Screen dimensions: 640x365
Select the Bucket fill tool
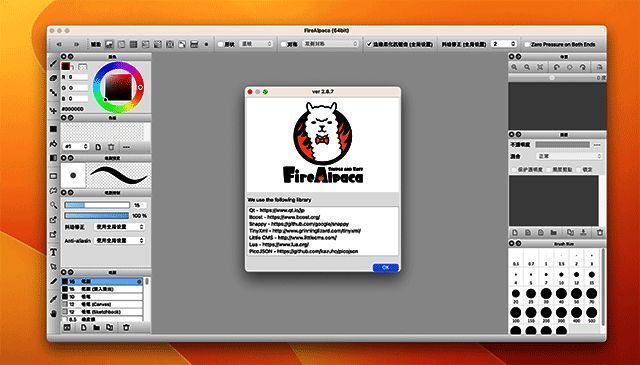pos(53,143)
